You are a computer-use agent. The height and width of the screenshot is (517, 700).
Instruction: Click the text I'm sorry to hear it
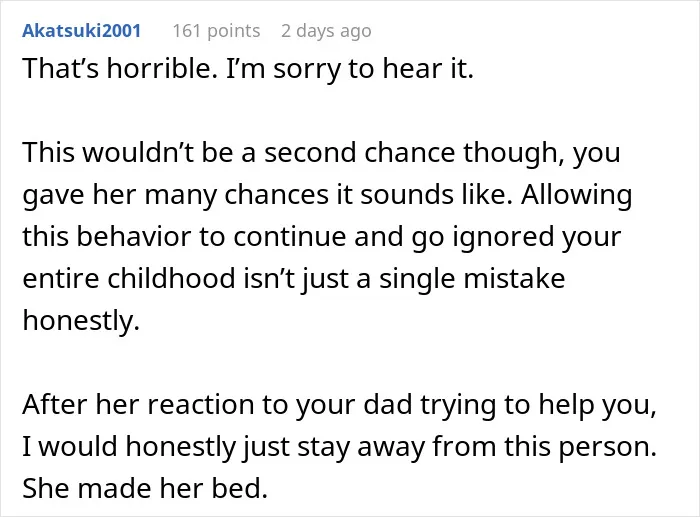(350, 69)
